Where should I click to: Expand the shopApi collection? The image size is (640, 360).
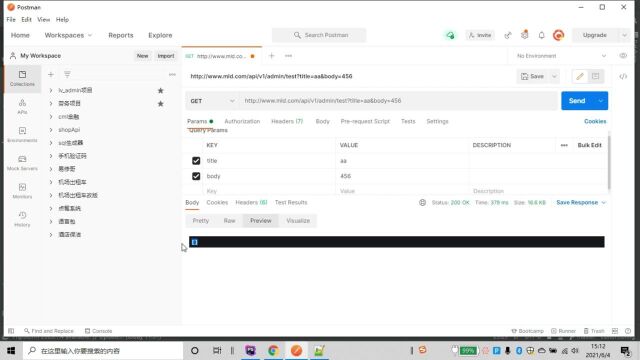click(69, 130)
